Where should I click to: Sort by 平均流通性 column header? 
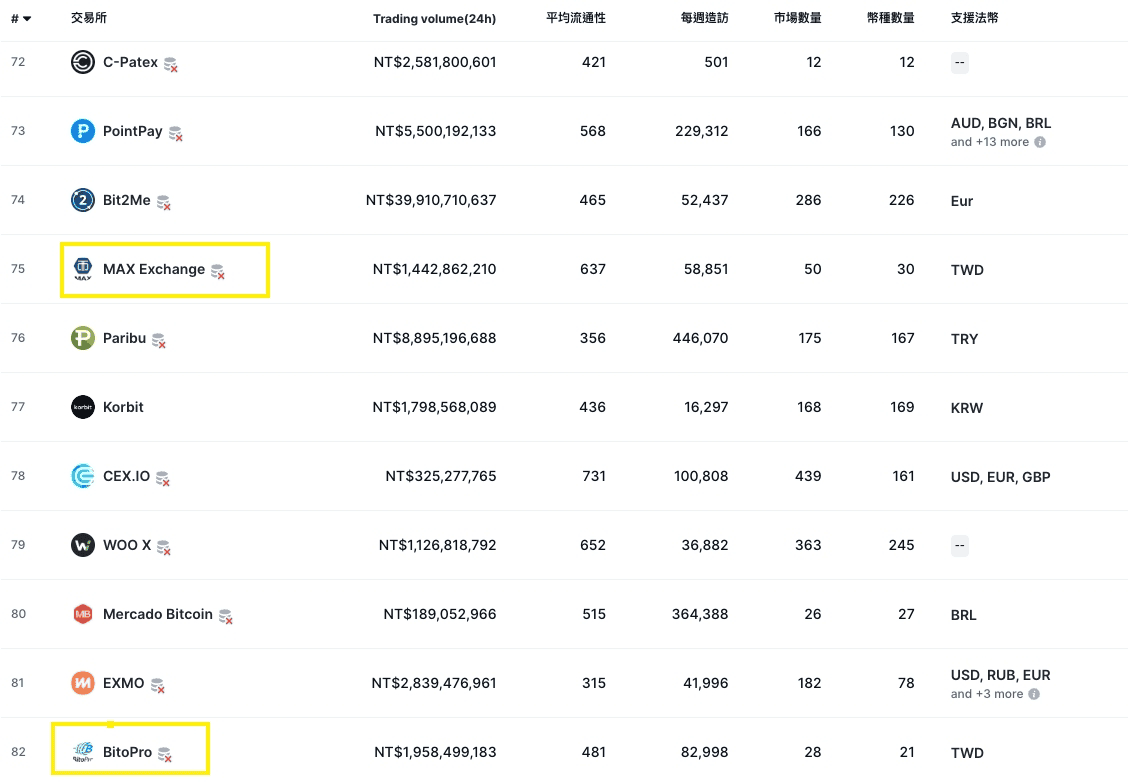coord(576,18)
